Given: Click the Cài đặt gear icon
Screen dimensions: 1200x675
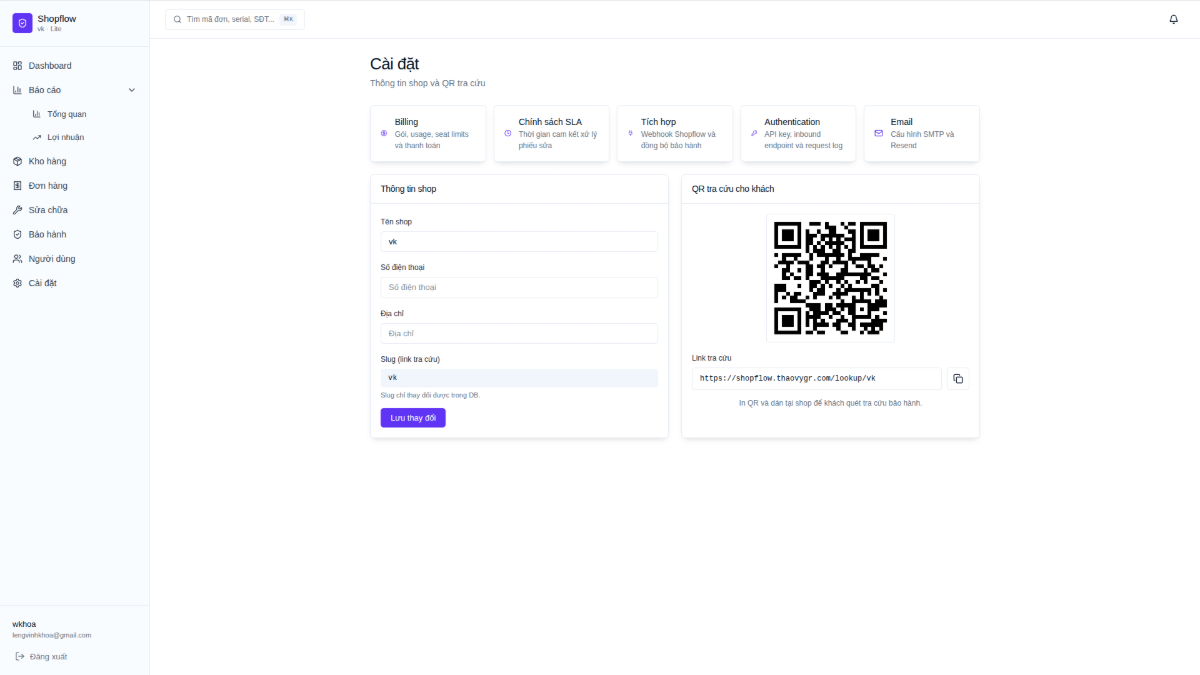Looking at the screenshot, I should coord(17,283).
